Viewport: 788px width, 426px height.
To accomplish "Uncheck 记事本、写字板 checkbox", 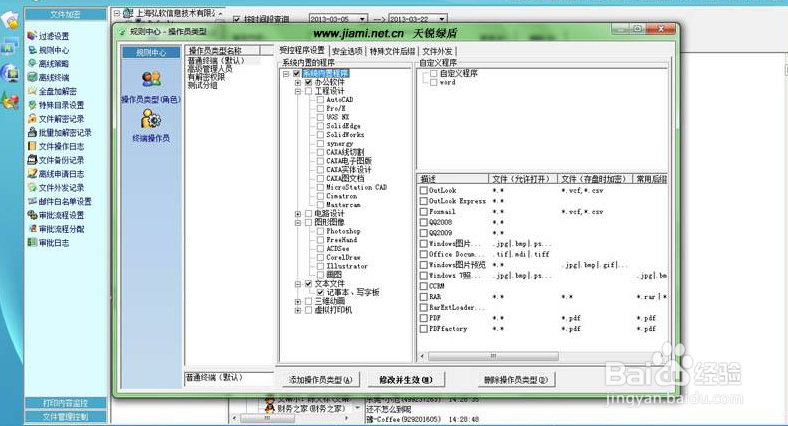I will [320, 292].
